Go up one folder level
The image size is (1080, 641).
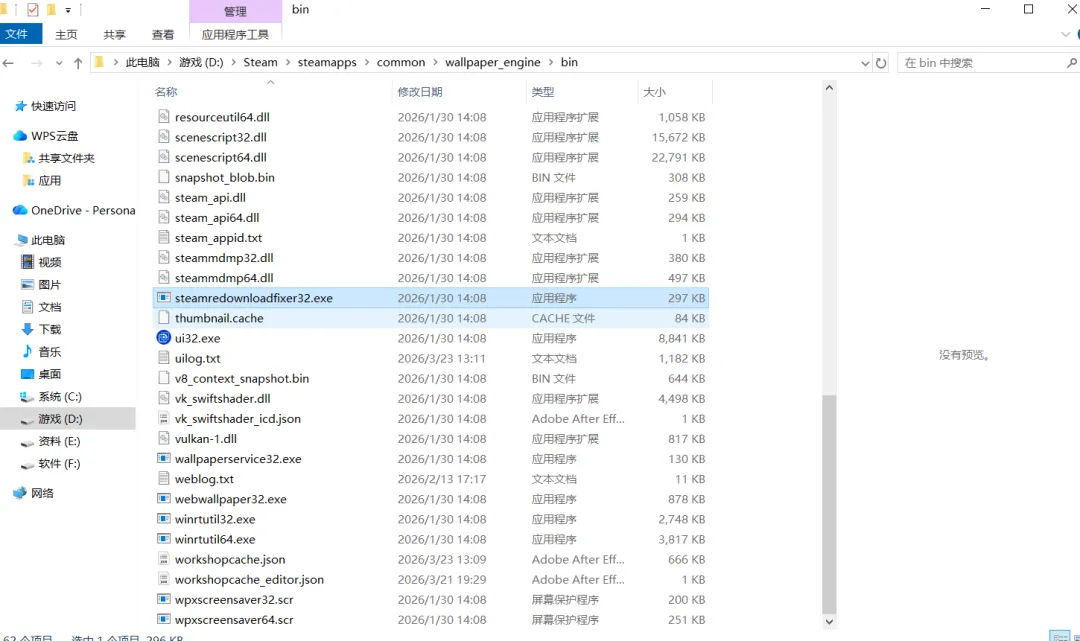coord(78,63)
